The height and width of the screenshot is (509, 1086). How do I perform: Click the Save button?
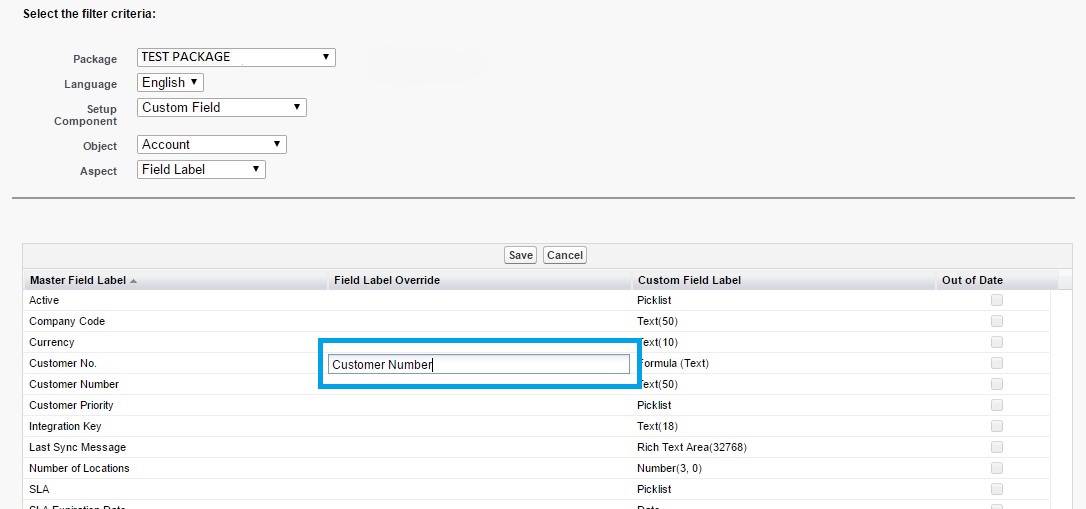tap(520, 255)
